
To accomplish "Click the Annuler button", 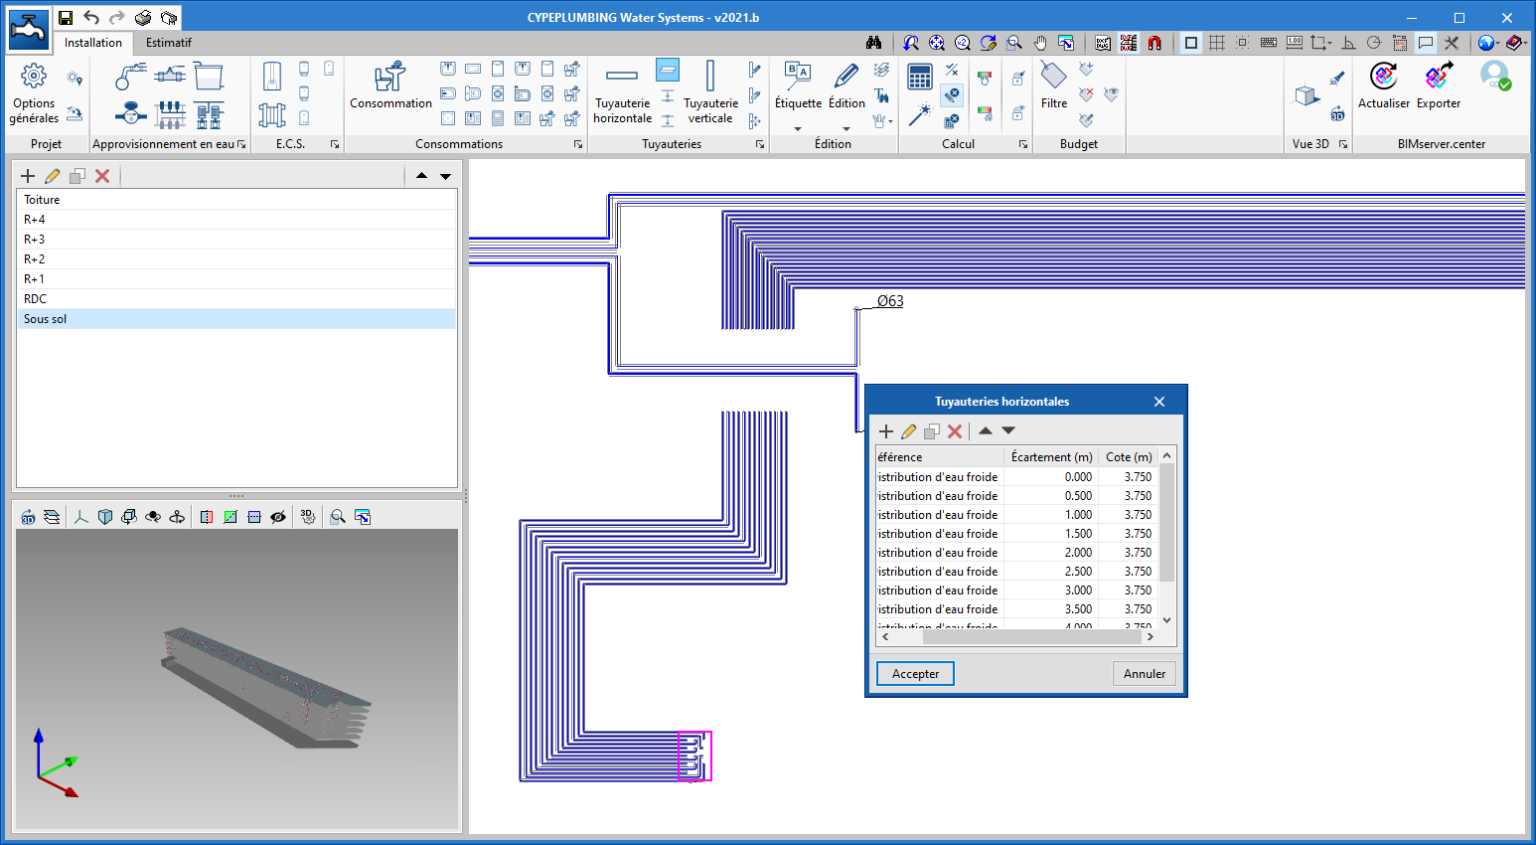I will click(x=1144, y=674).
